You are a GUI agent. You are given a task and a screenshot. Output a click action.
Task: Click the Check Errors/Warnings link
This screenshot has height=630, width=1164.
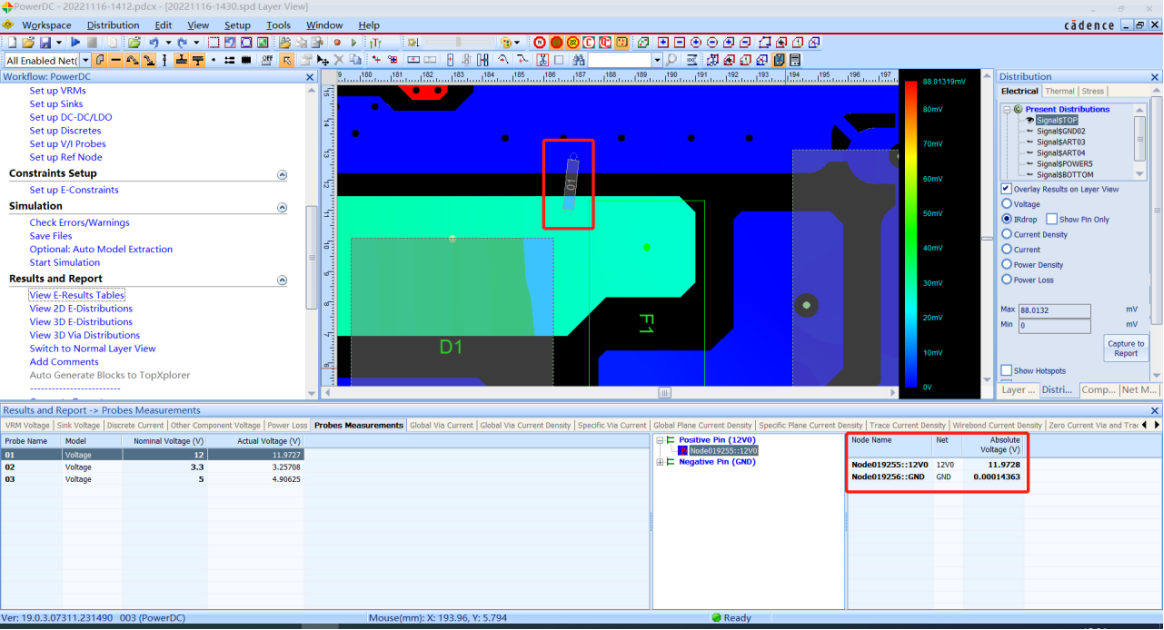[79, 222]
